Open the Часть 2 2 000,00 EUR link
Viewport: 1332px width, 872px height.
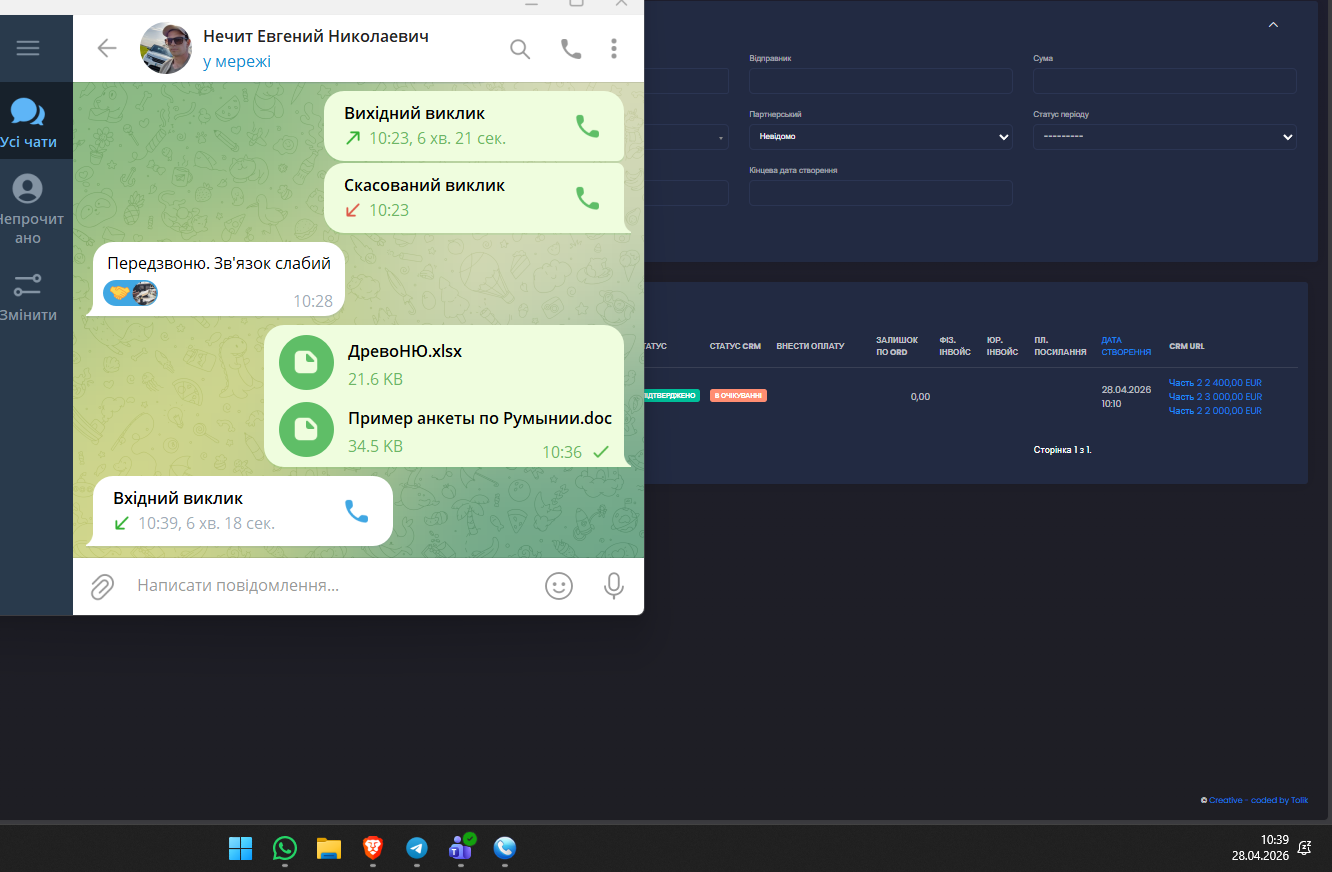point(1215,410)
